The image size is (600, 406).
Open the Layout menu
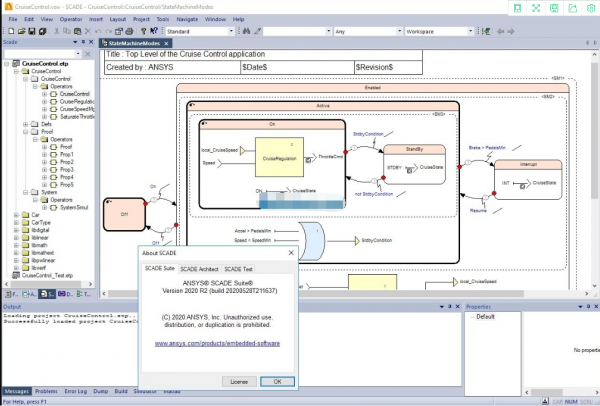(117, 19)
